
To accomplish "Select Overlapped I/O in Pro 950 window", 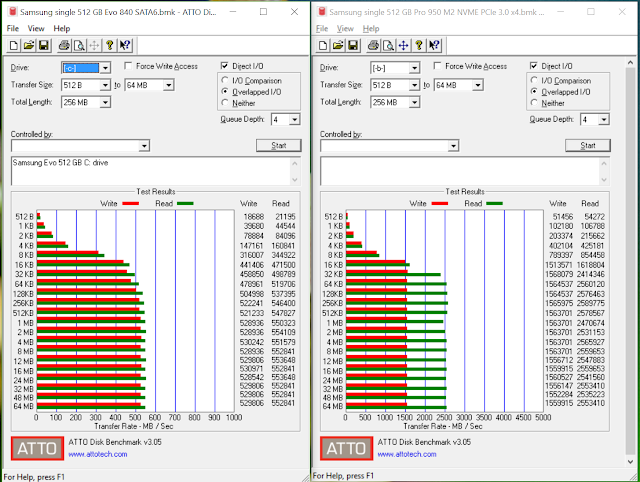I will coord(534,91).
